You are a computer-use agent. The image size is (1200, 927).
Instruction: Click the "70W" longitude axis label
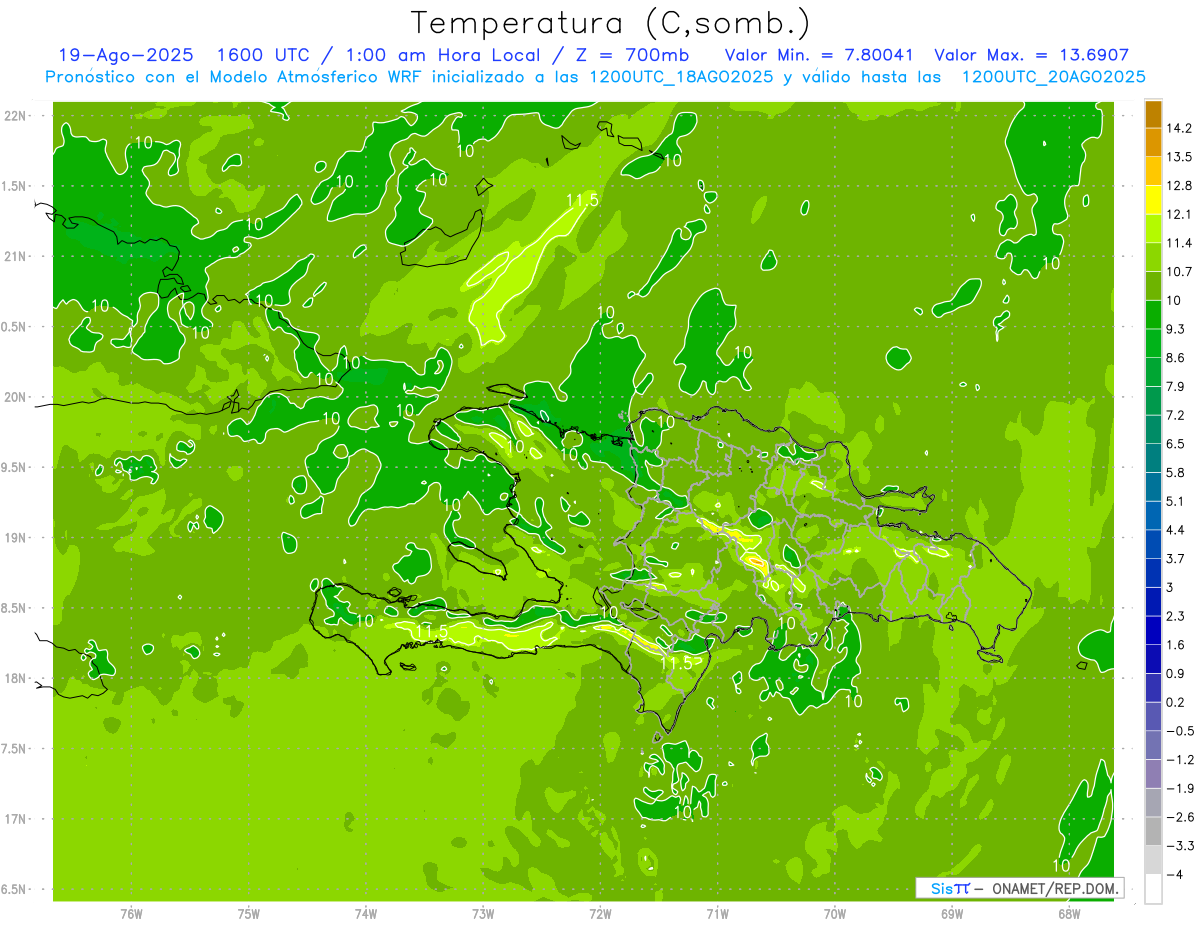pyautogui.click(x=835, y=914)
